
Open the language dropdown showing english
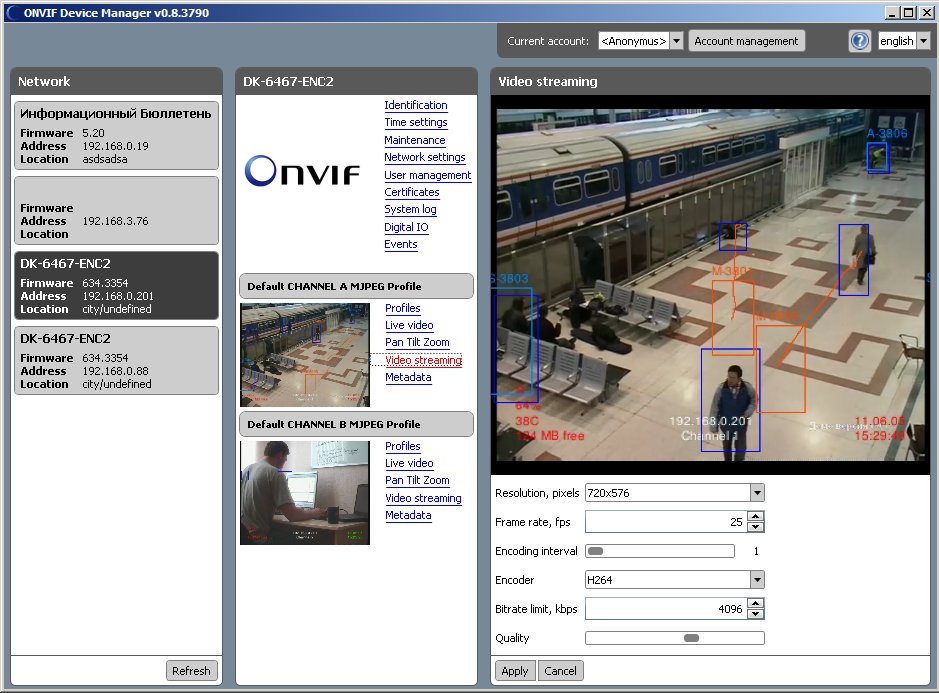tap(922, 41)
